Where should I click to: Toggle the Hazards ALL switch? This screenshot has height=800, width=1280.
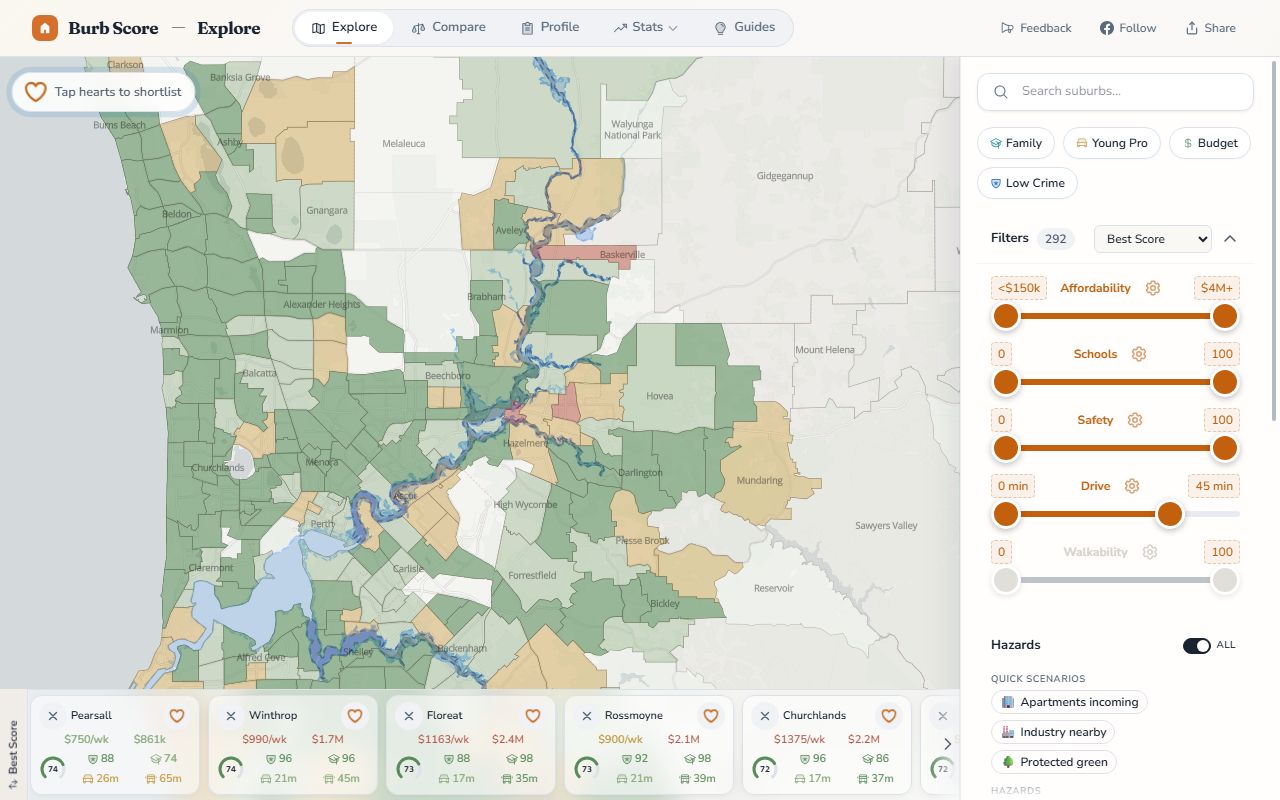pos(1196,646)
